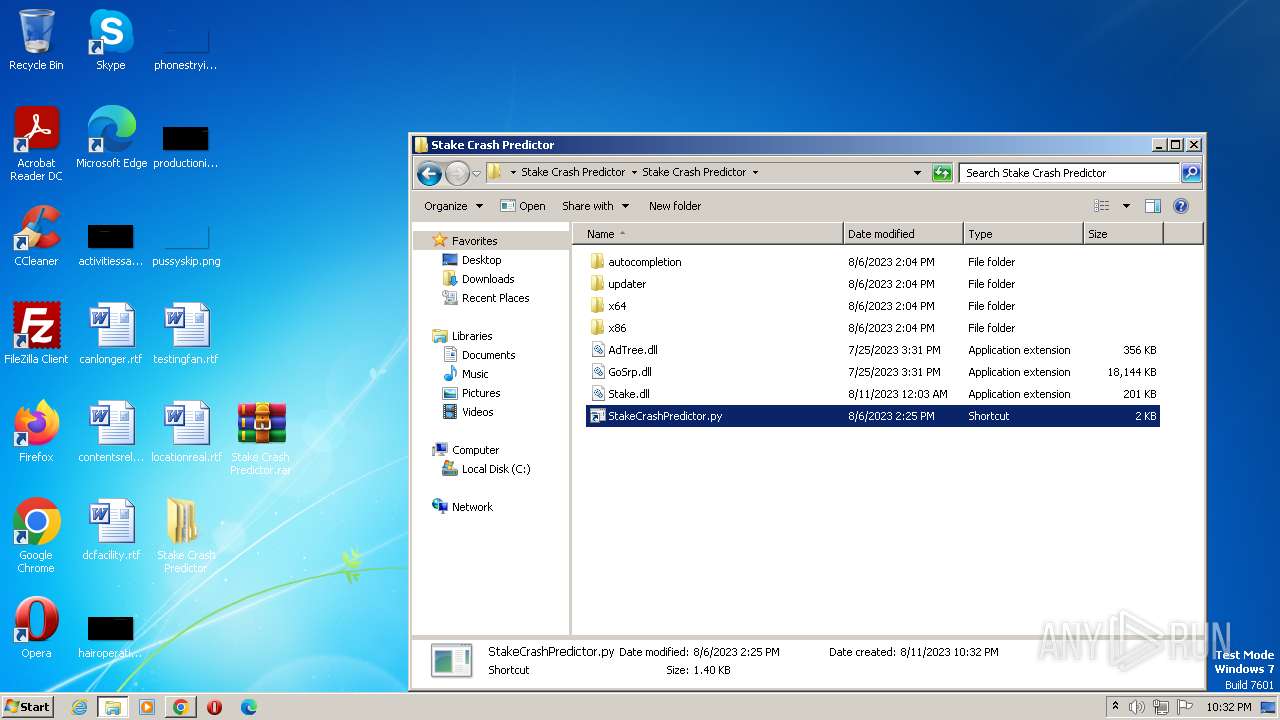Launch Skype from the desktop

point(111,40)
